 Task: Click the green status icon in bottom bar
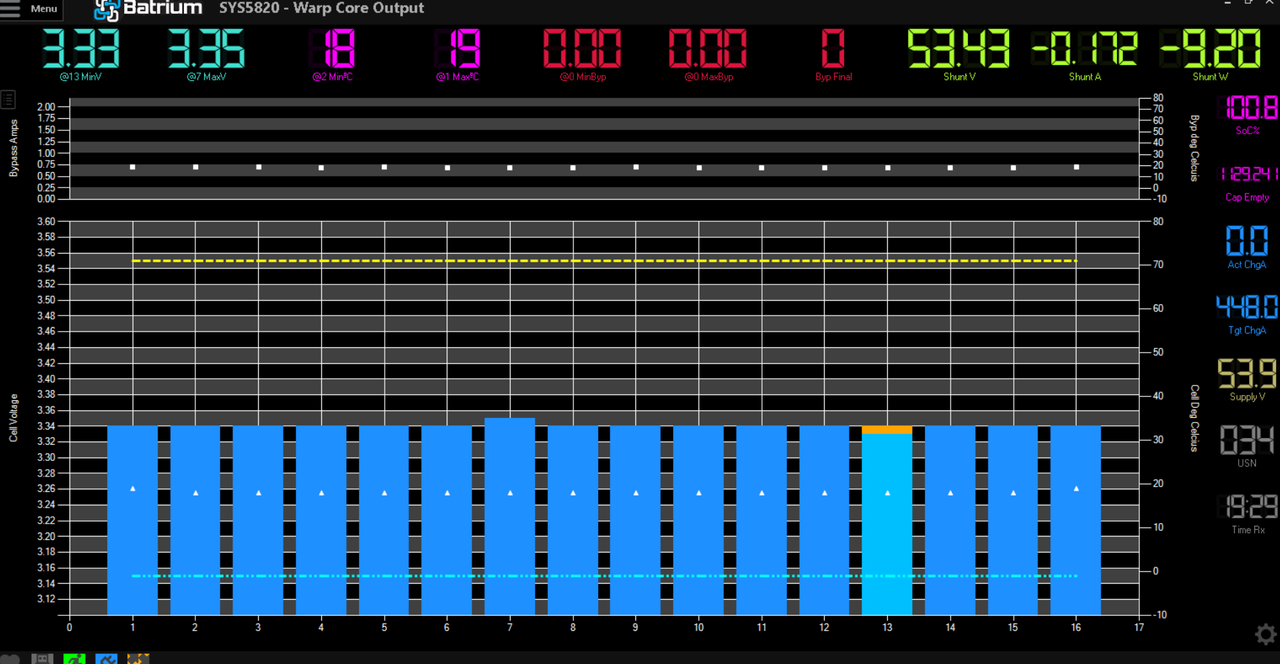coord(73,659)
